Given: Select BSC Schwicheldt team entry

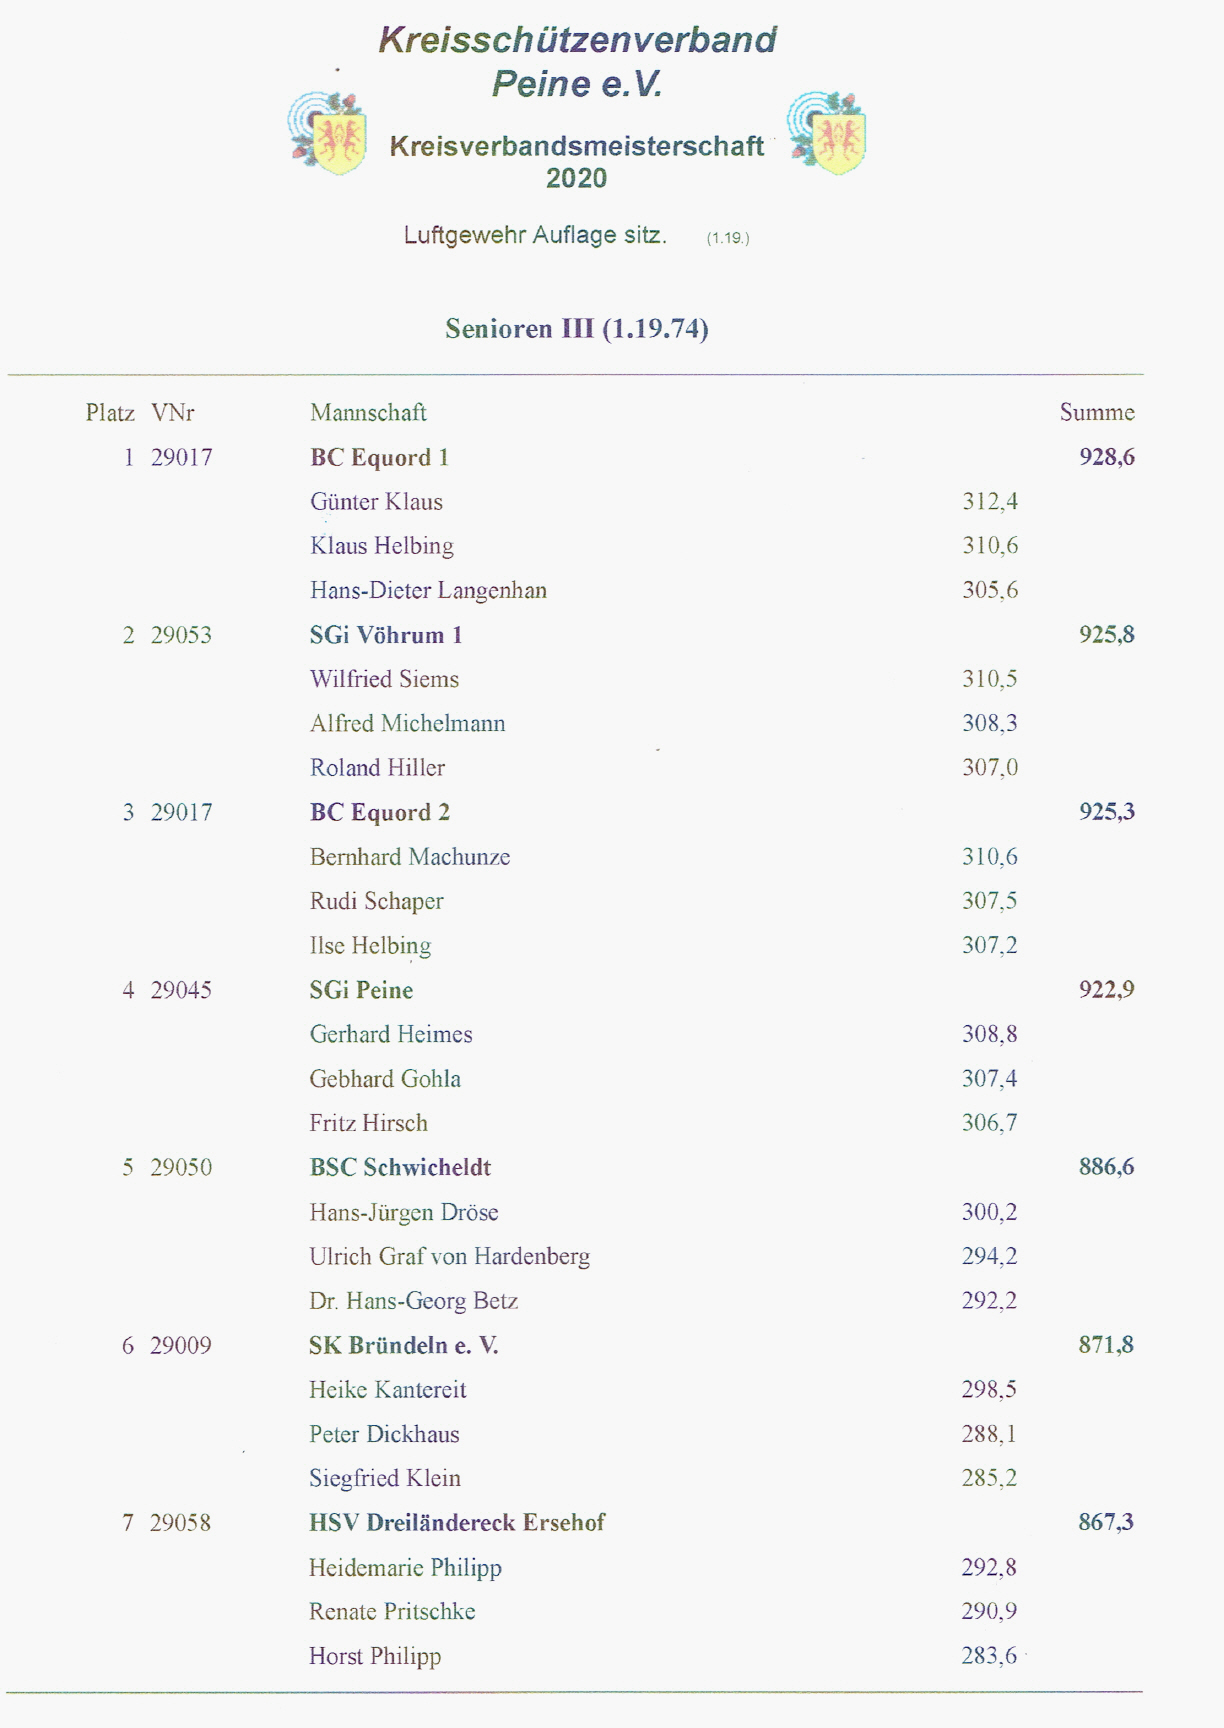Looking at the screenshot, I should point(400,1167).
